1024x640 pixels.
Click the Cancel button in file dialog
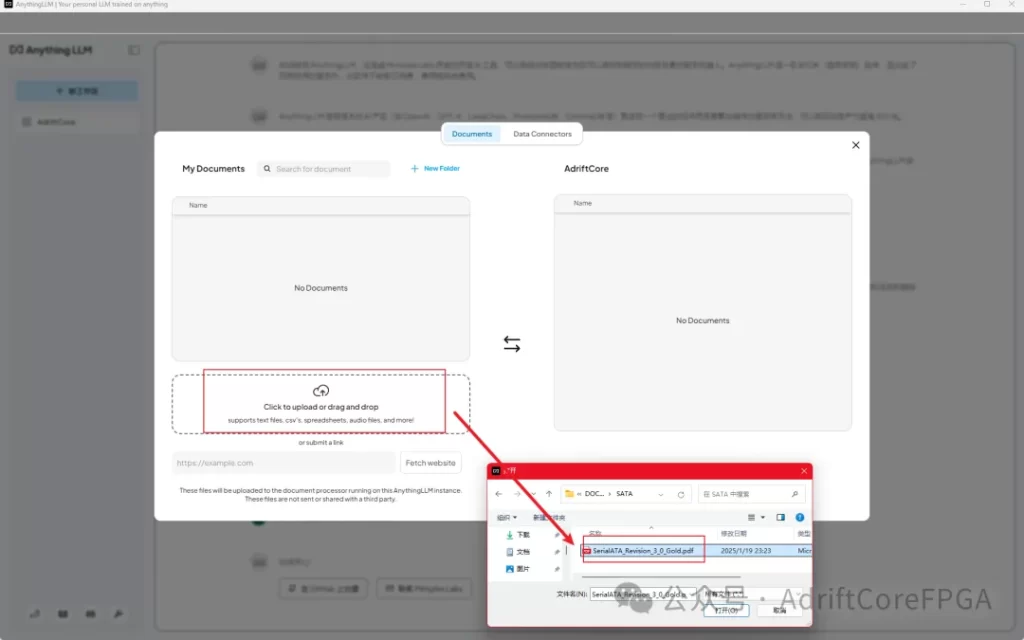point(780,611)
